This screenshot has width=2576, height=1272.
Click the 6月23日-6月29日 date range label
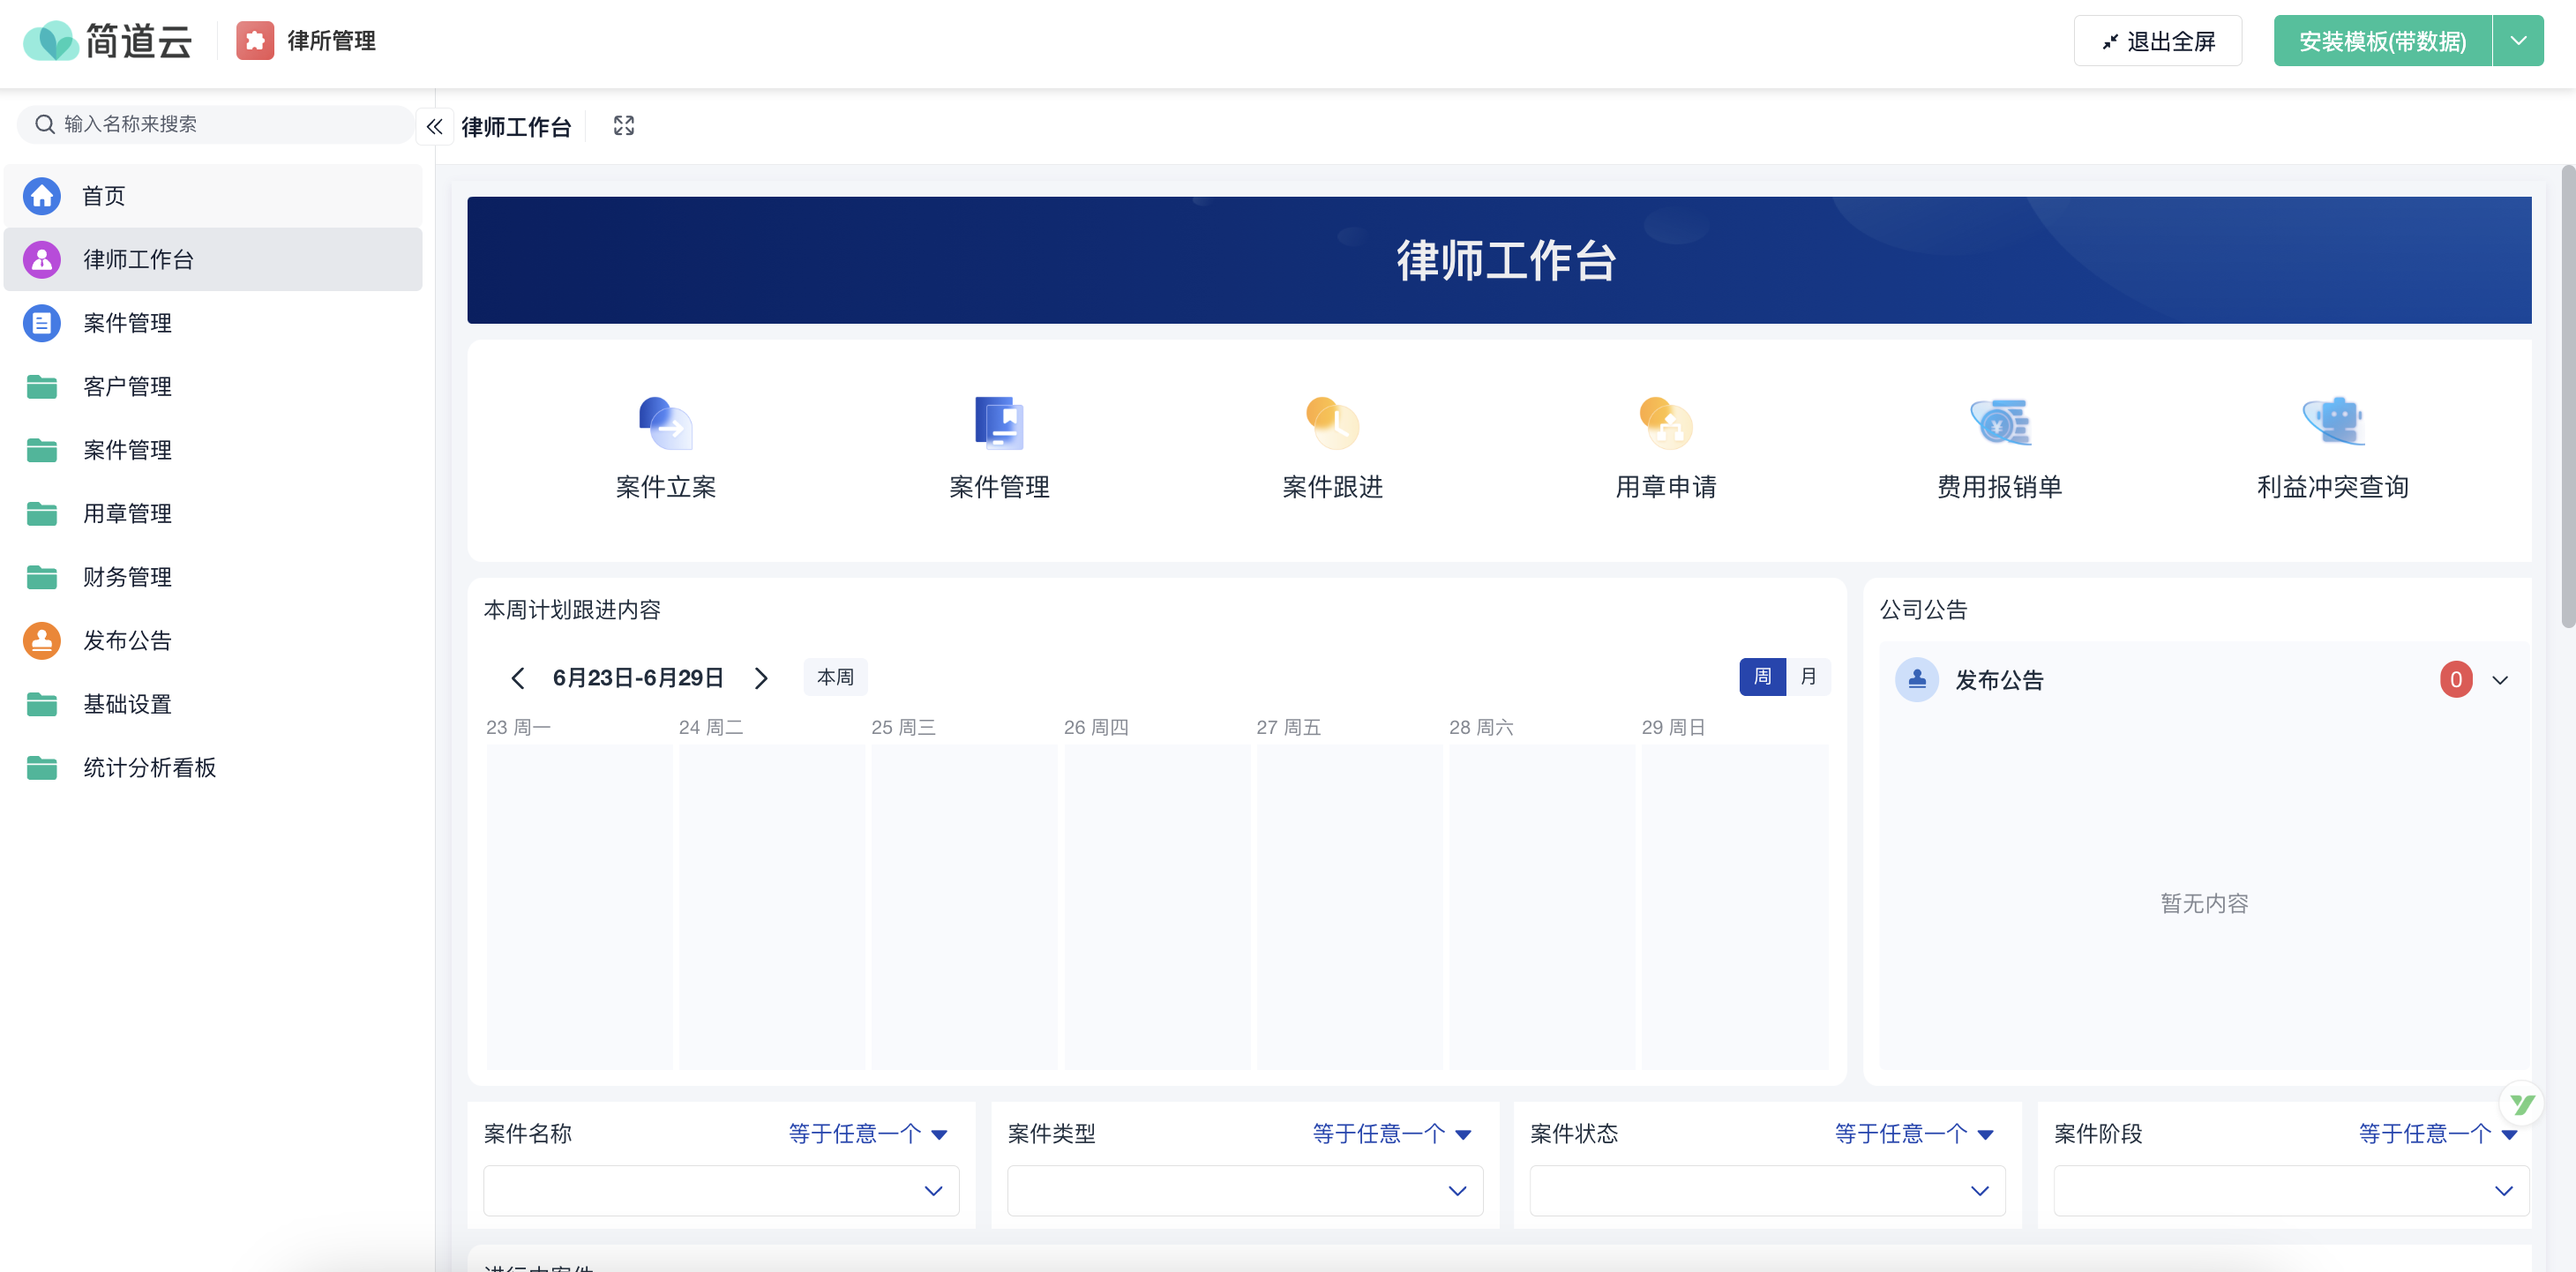(638, 678)
